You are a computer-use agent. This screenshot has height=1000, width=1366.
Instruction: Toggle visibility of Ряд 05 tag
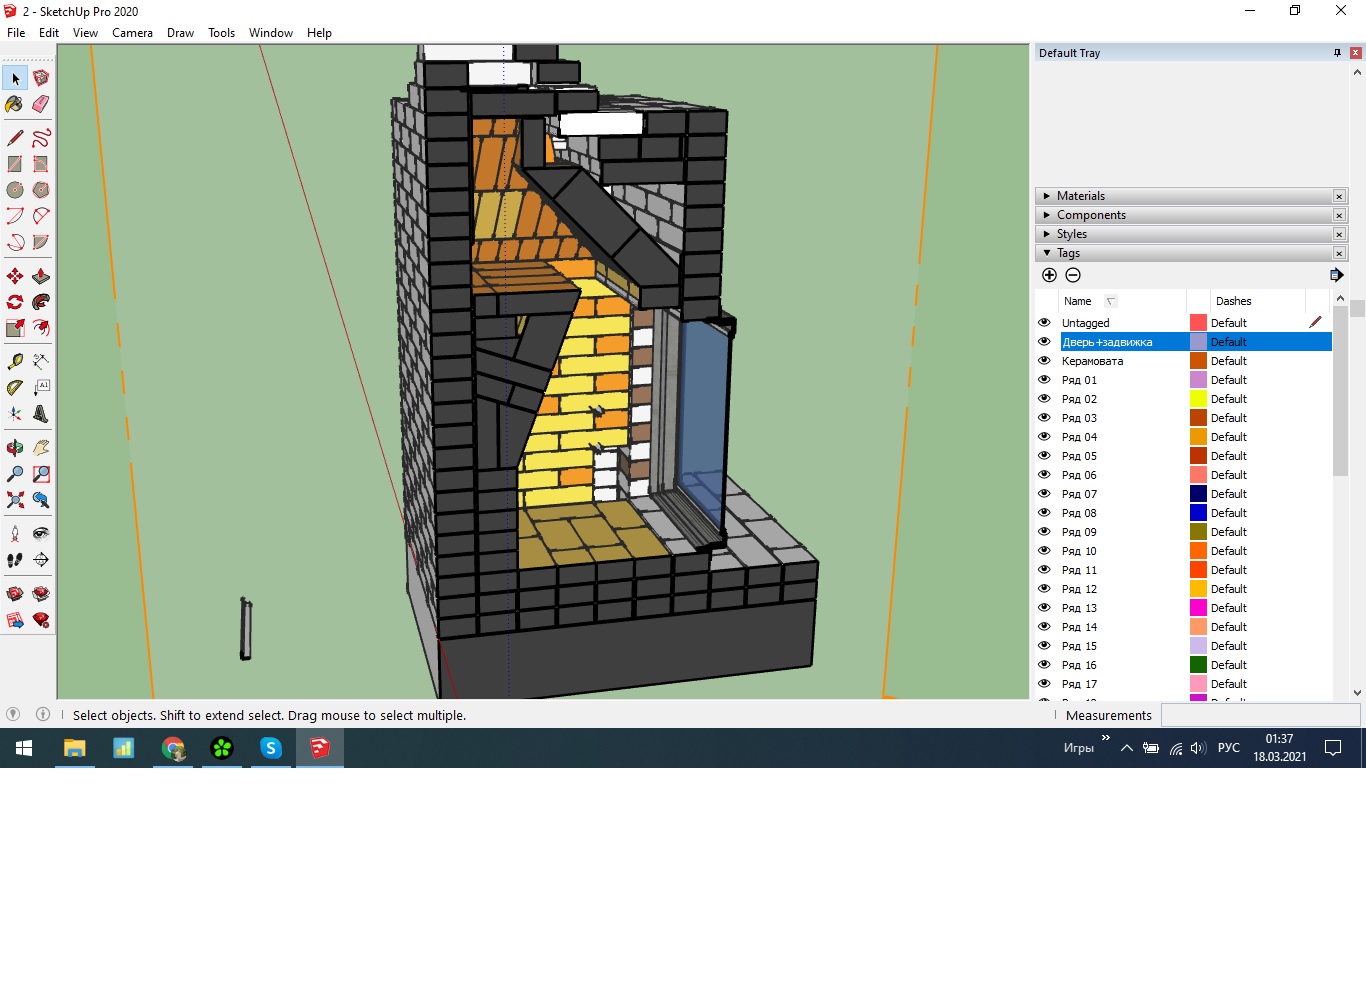point(1044,456)
